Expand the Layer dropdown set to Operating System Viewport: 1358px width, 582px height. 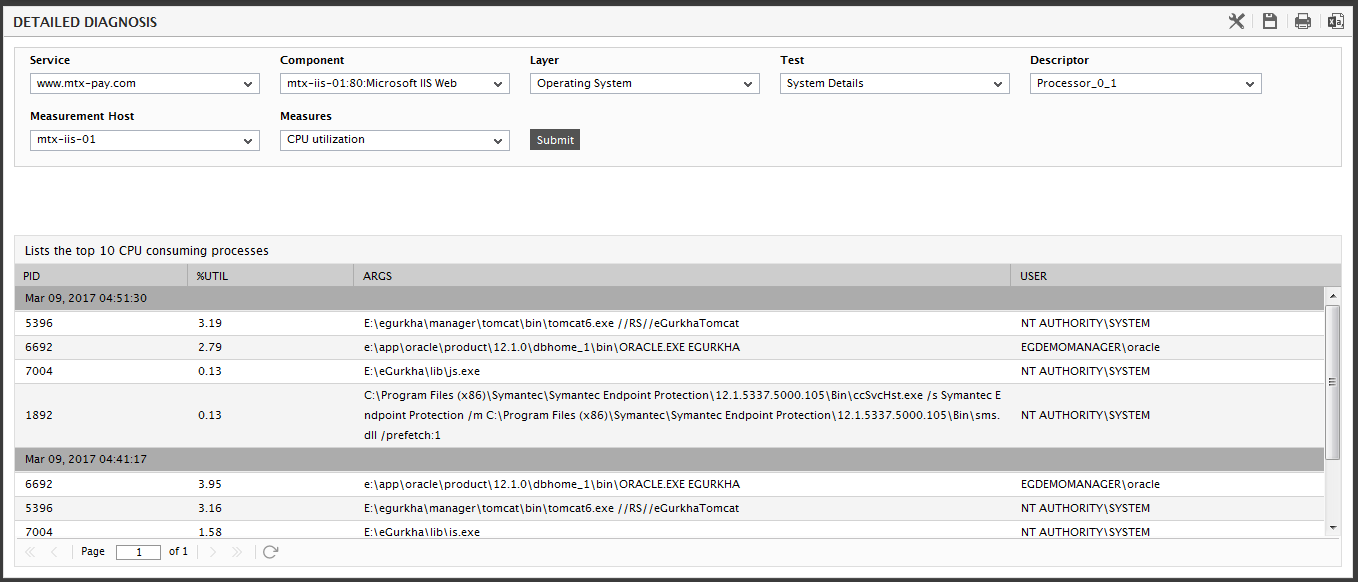[645, 84]
